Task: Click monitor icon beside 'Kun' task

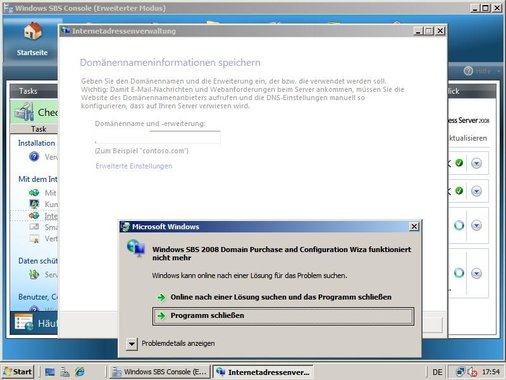Action: [34, 204]
